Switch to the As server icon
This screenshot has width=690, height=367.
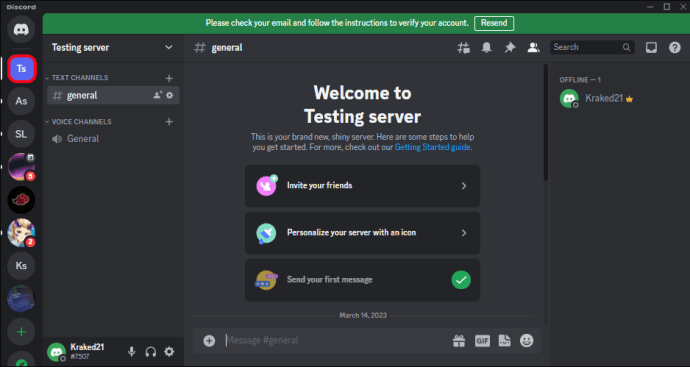[21, 101]
